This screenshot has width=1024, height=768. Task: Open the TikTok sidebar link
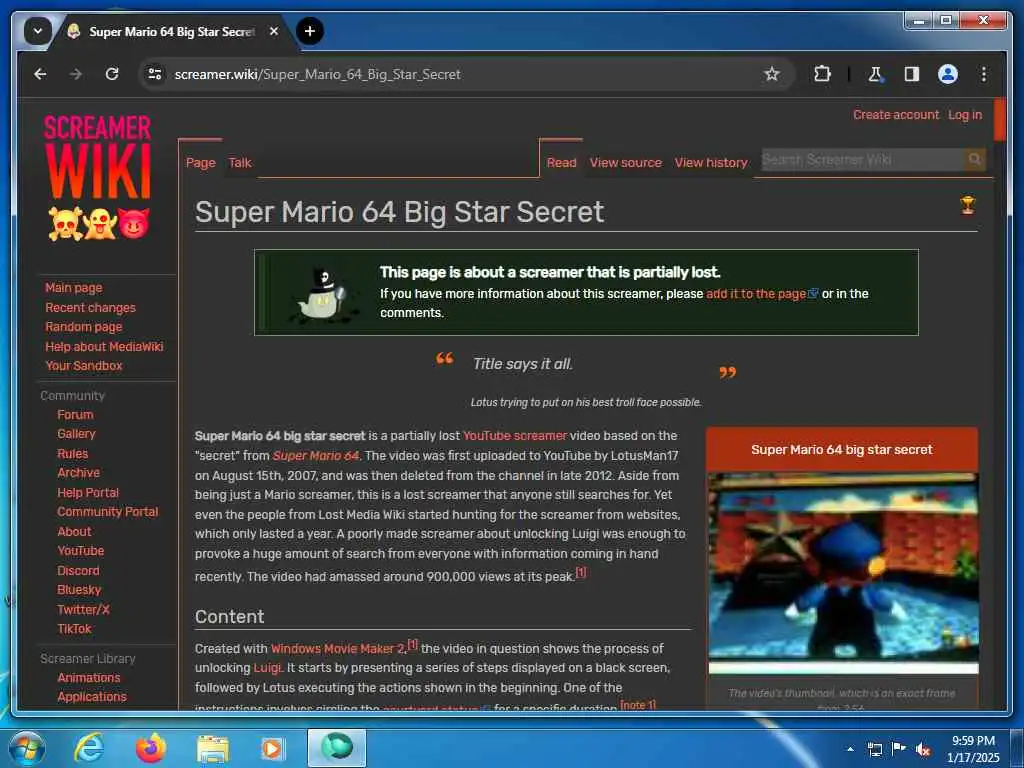[74, 629]
